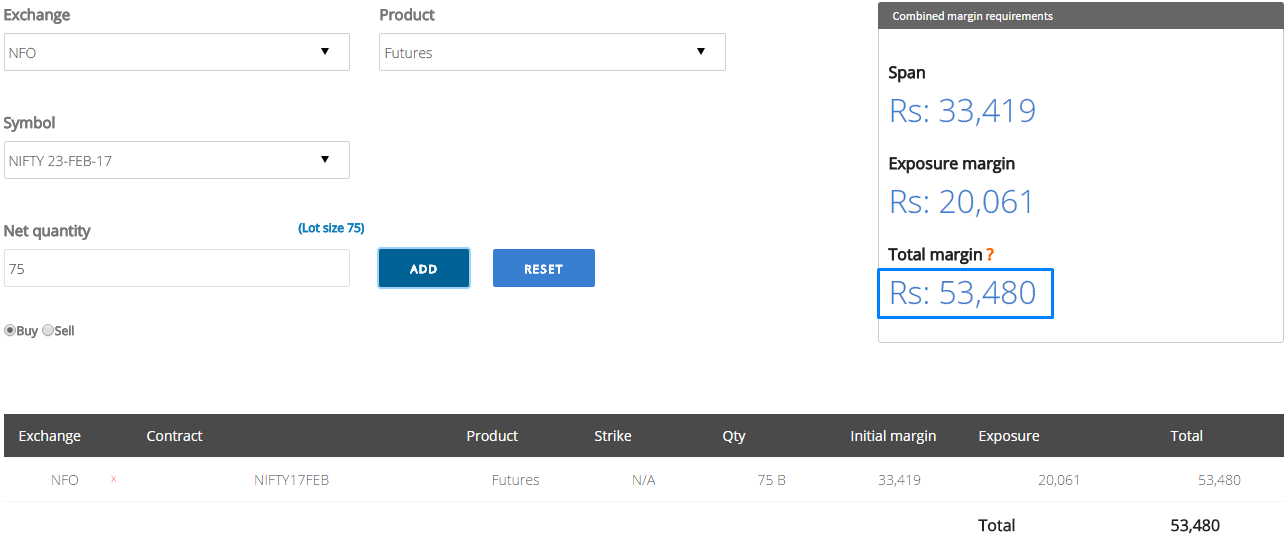
Task: Click the Combined margin requirements panel header
Action: [x=1081, y=16]
